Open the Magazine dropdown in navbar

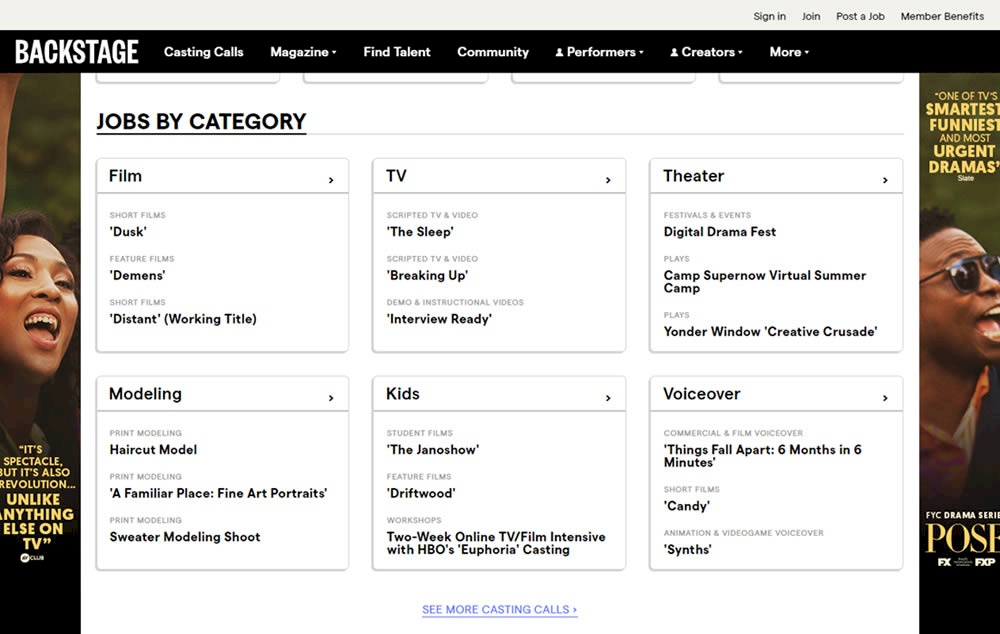(x=303, y=52)
